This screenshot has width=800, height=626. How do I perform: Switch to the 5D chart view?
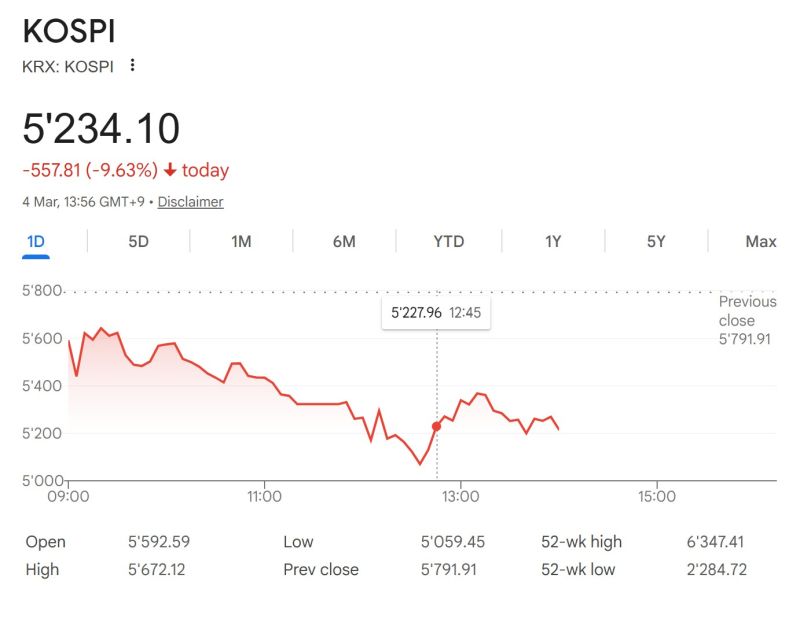pyautogui.click(x=138, y=242)
